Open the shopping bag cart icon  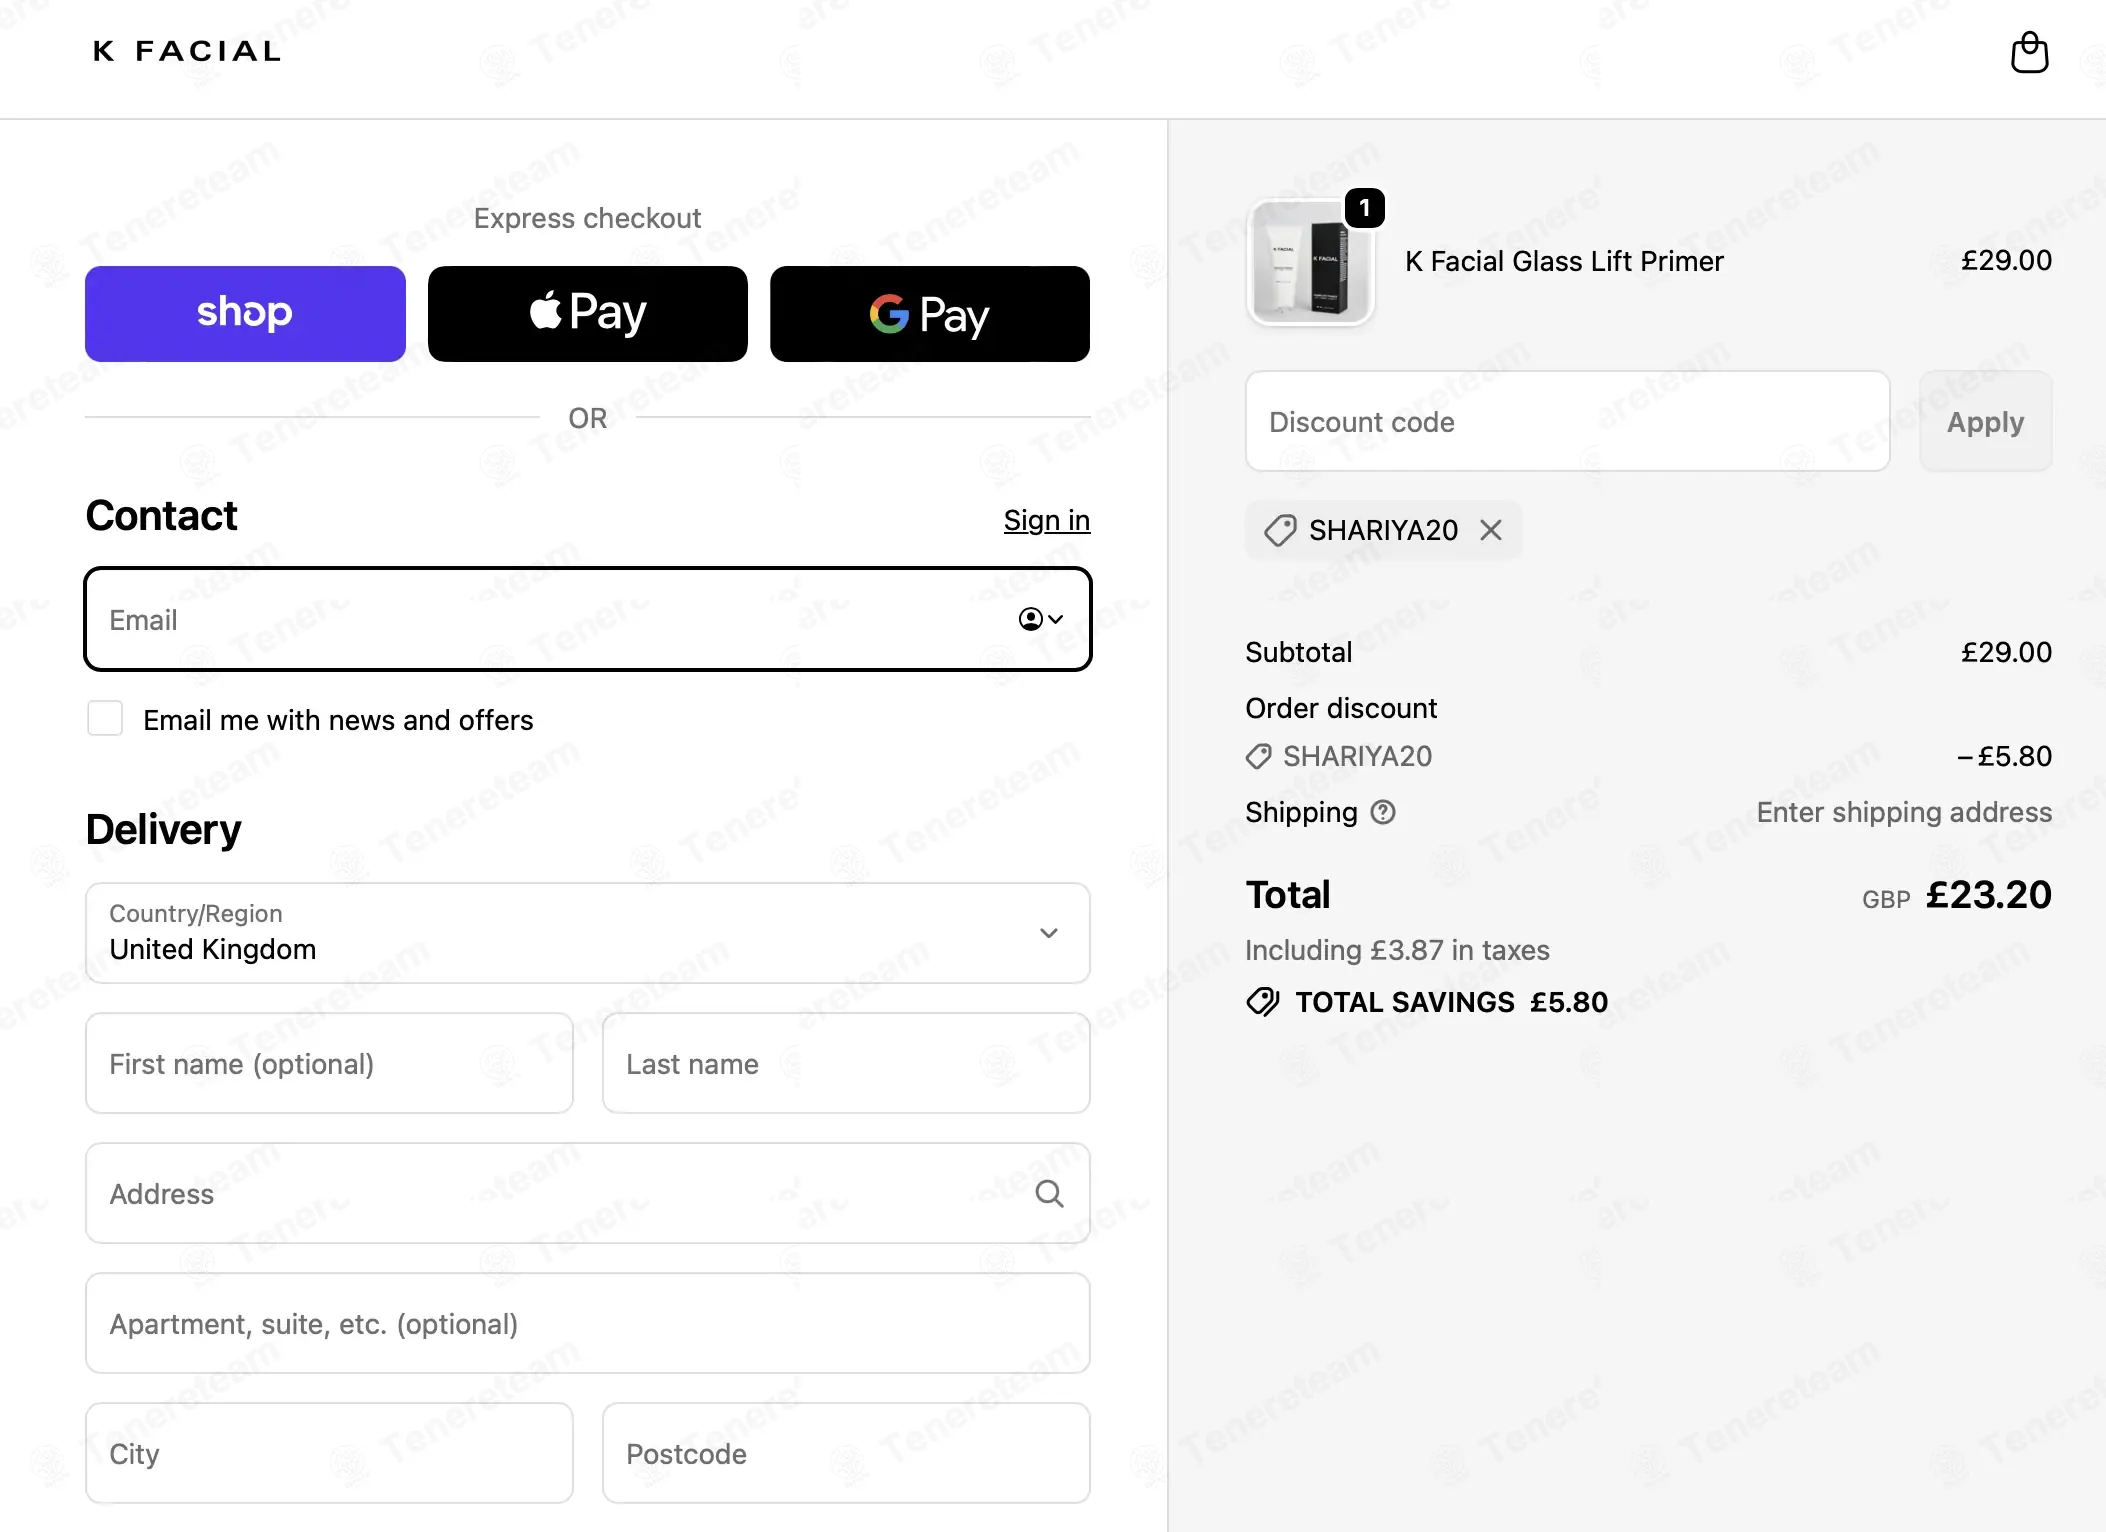[x=2029, y=53]
